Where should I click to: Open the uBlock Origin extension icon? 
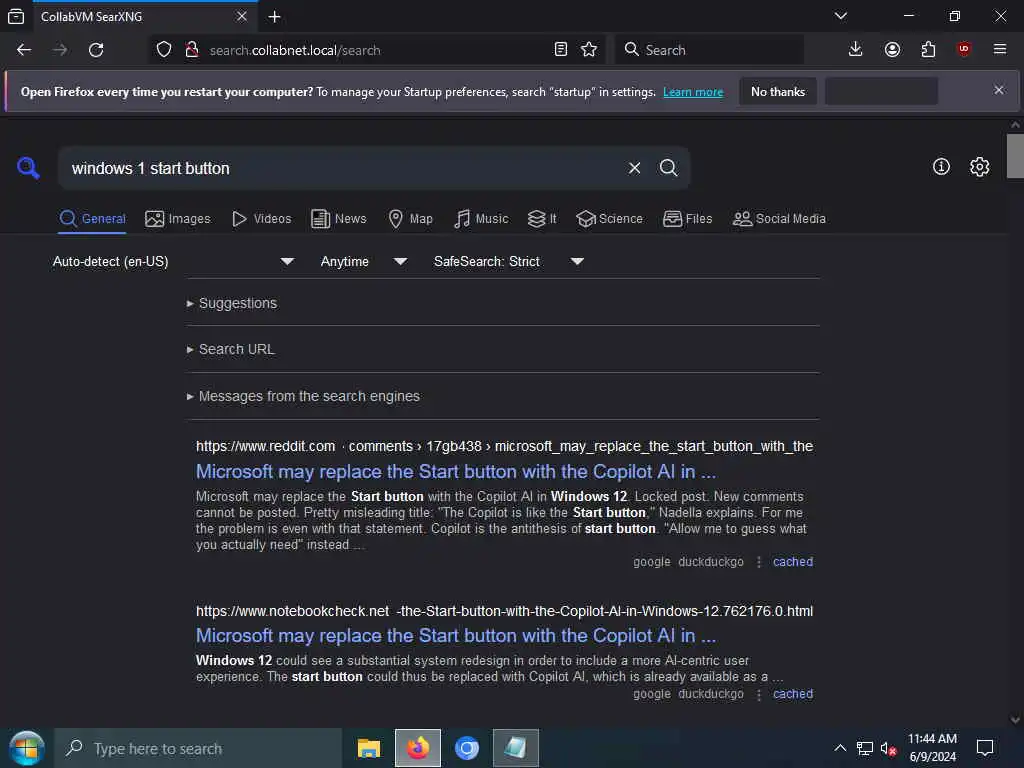click(x=964, y=50)
